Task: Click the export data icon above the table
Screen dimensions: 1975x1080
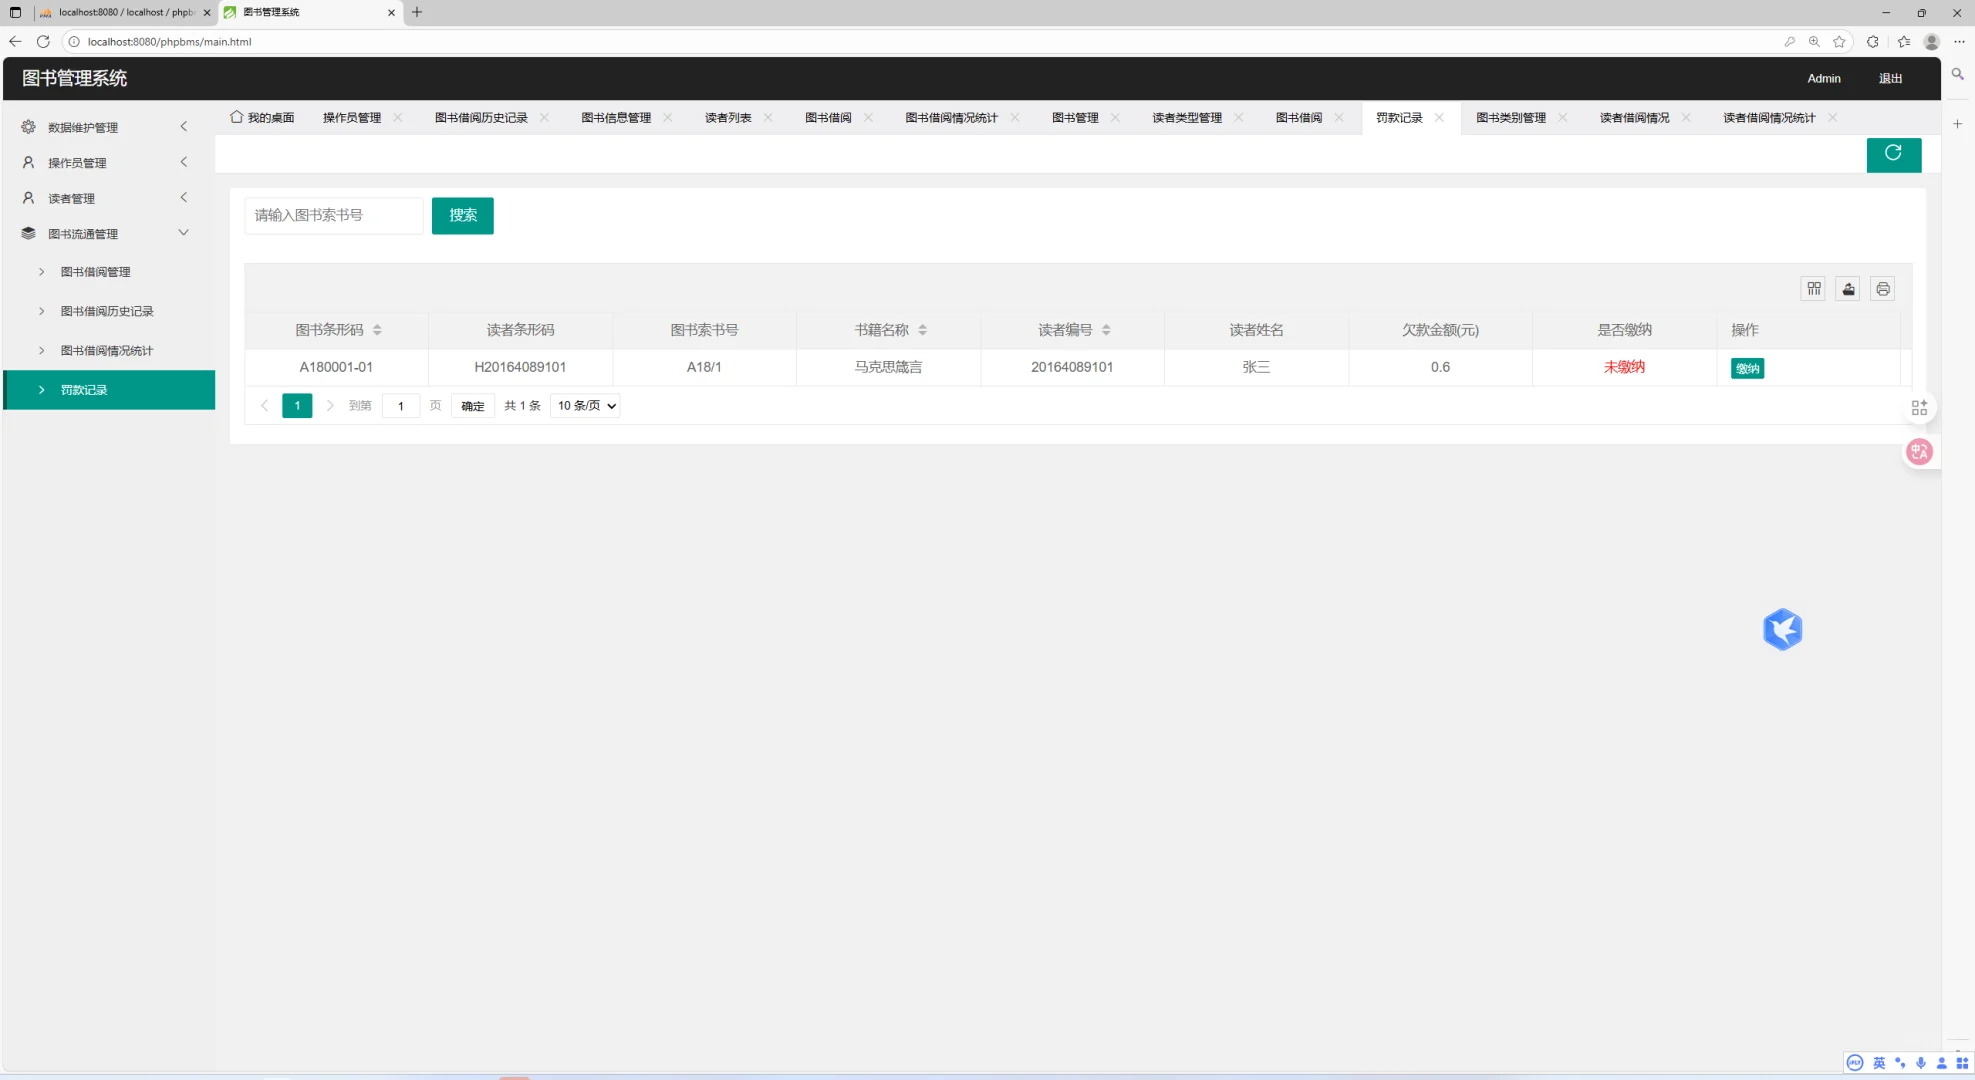Action: (x=1847, y=288)
